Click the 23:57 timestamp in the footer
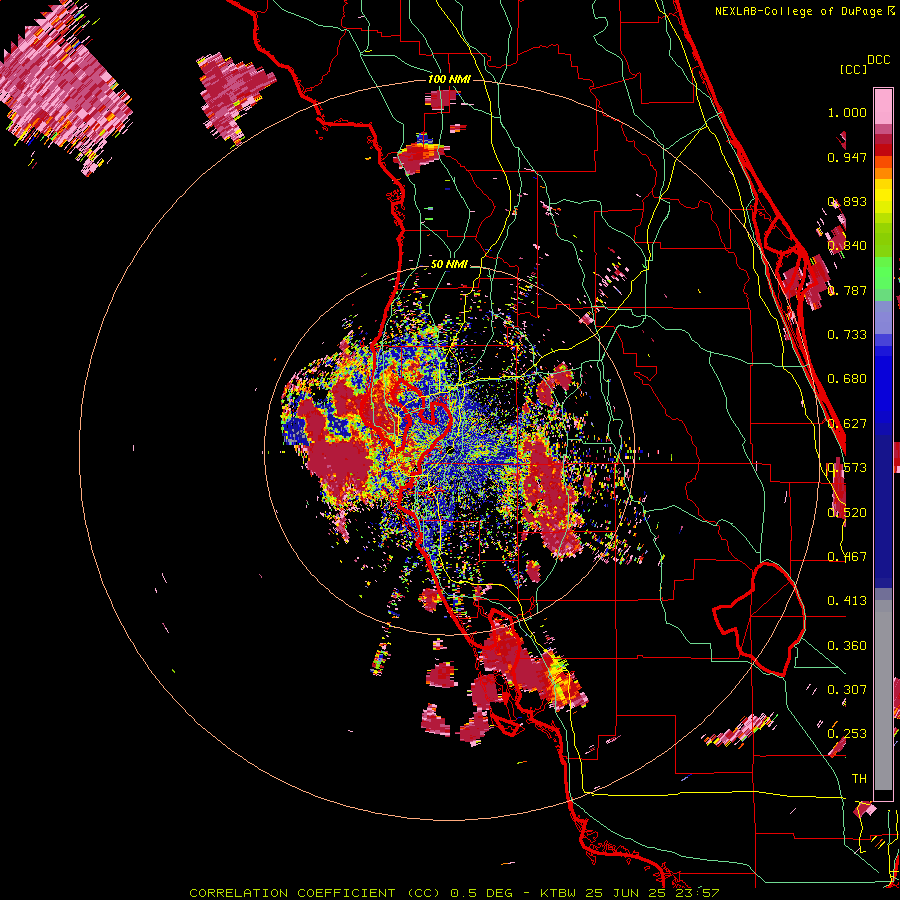 point(698,893)
